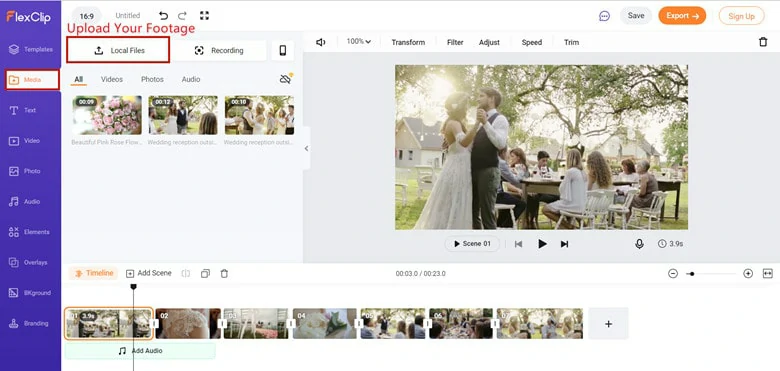Click the Add Scene button
The width and height of the screenshot is (780, 371).
coord(149,274)
